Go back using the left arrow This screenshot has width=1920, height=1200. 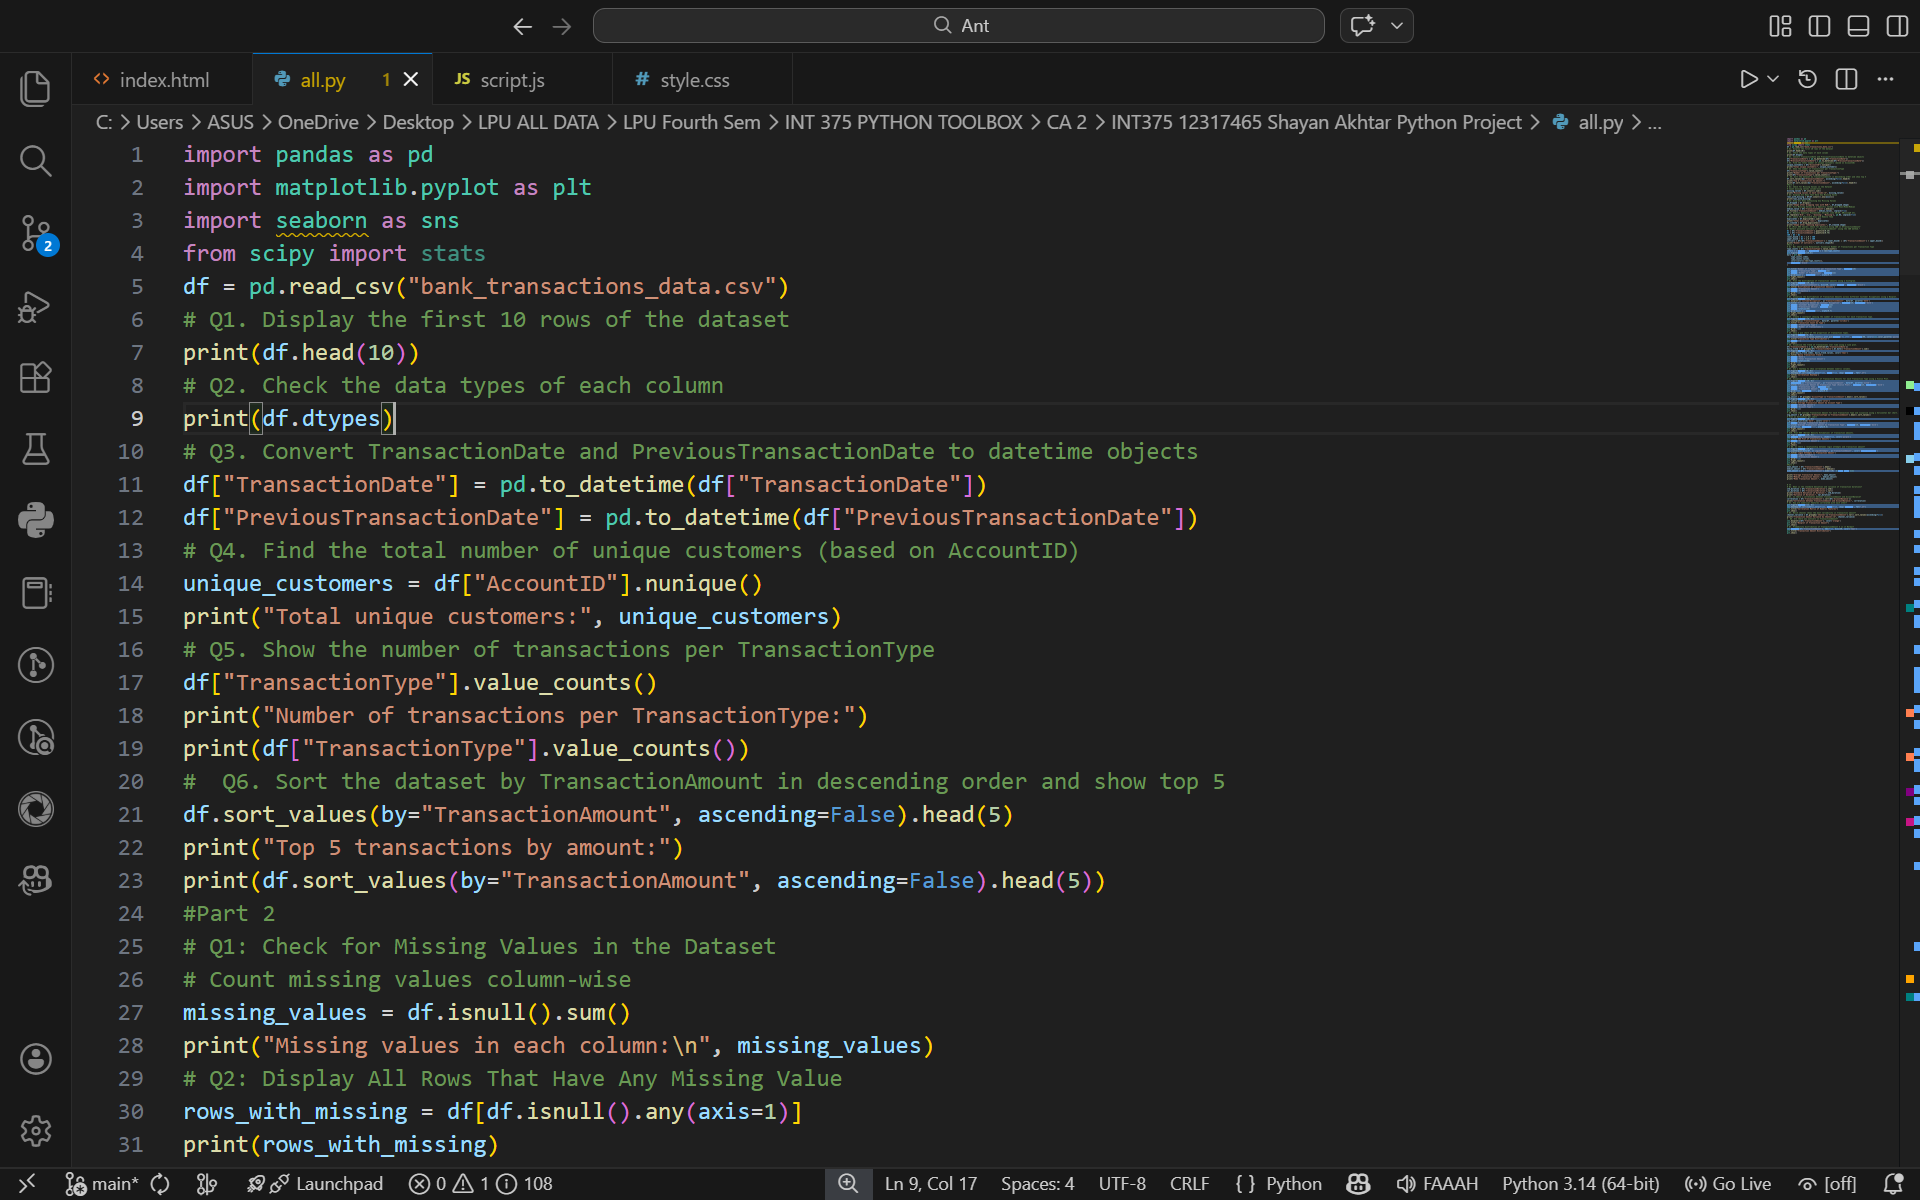pos(522,26)
